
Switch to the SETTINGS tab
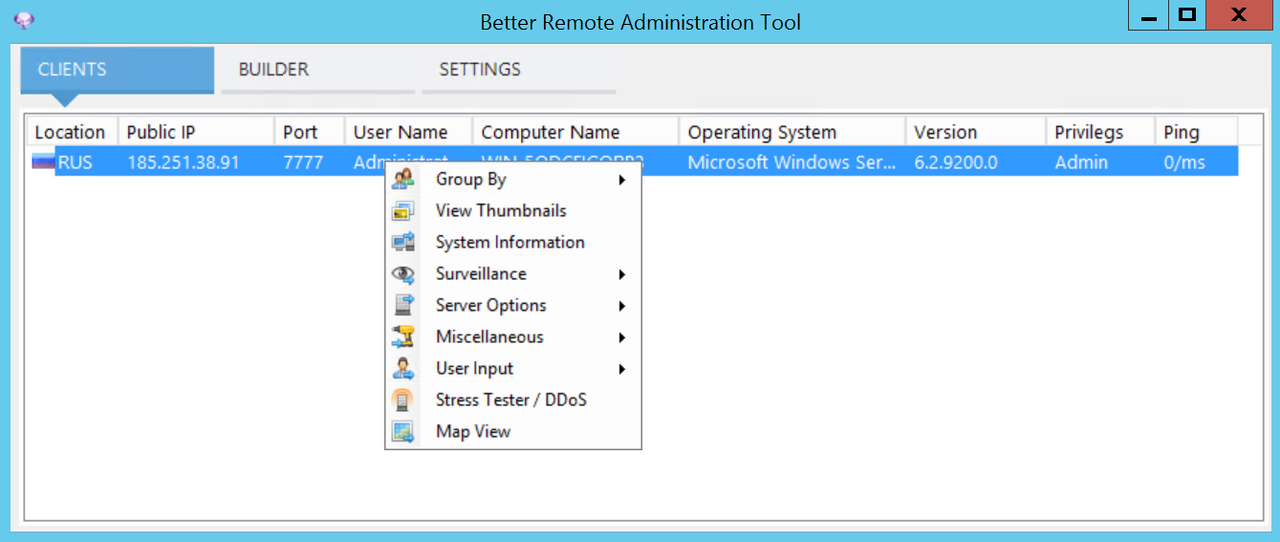pyautogui.click(x=519, y=70)
